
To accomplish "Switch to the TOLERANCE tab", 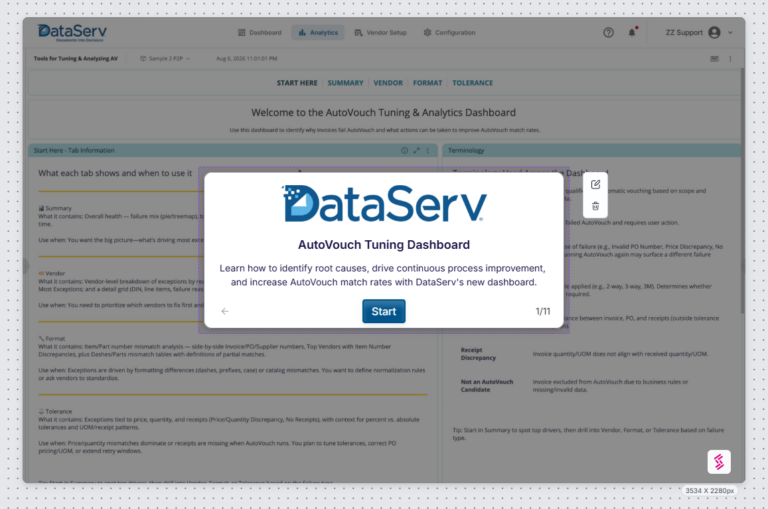I will coord(472,83).
